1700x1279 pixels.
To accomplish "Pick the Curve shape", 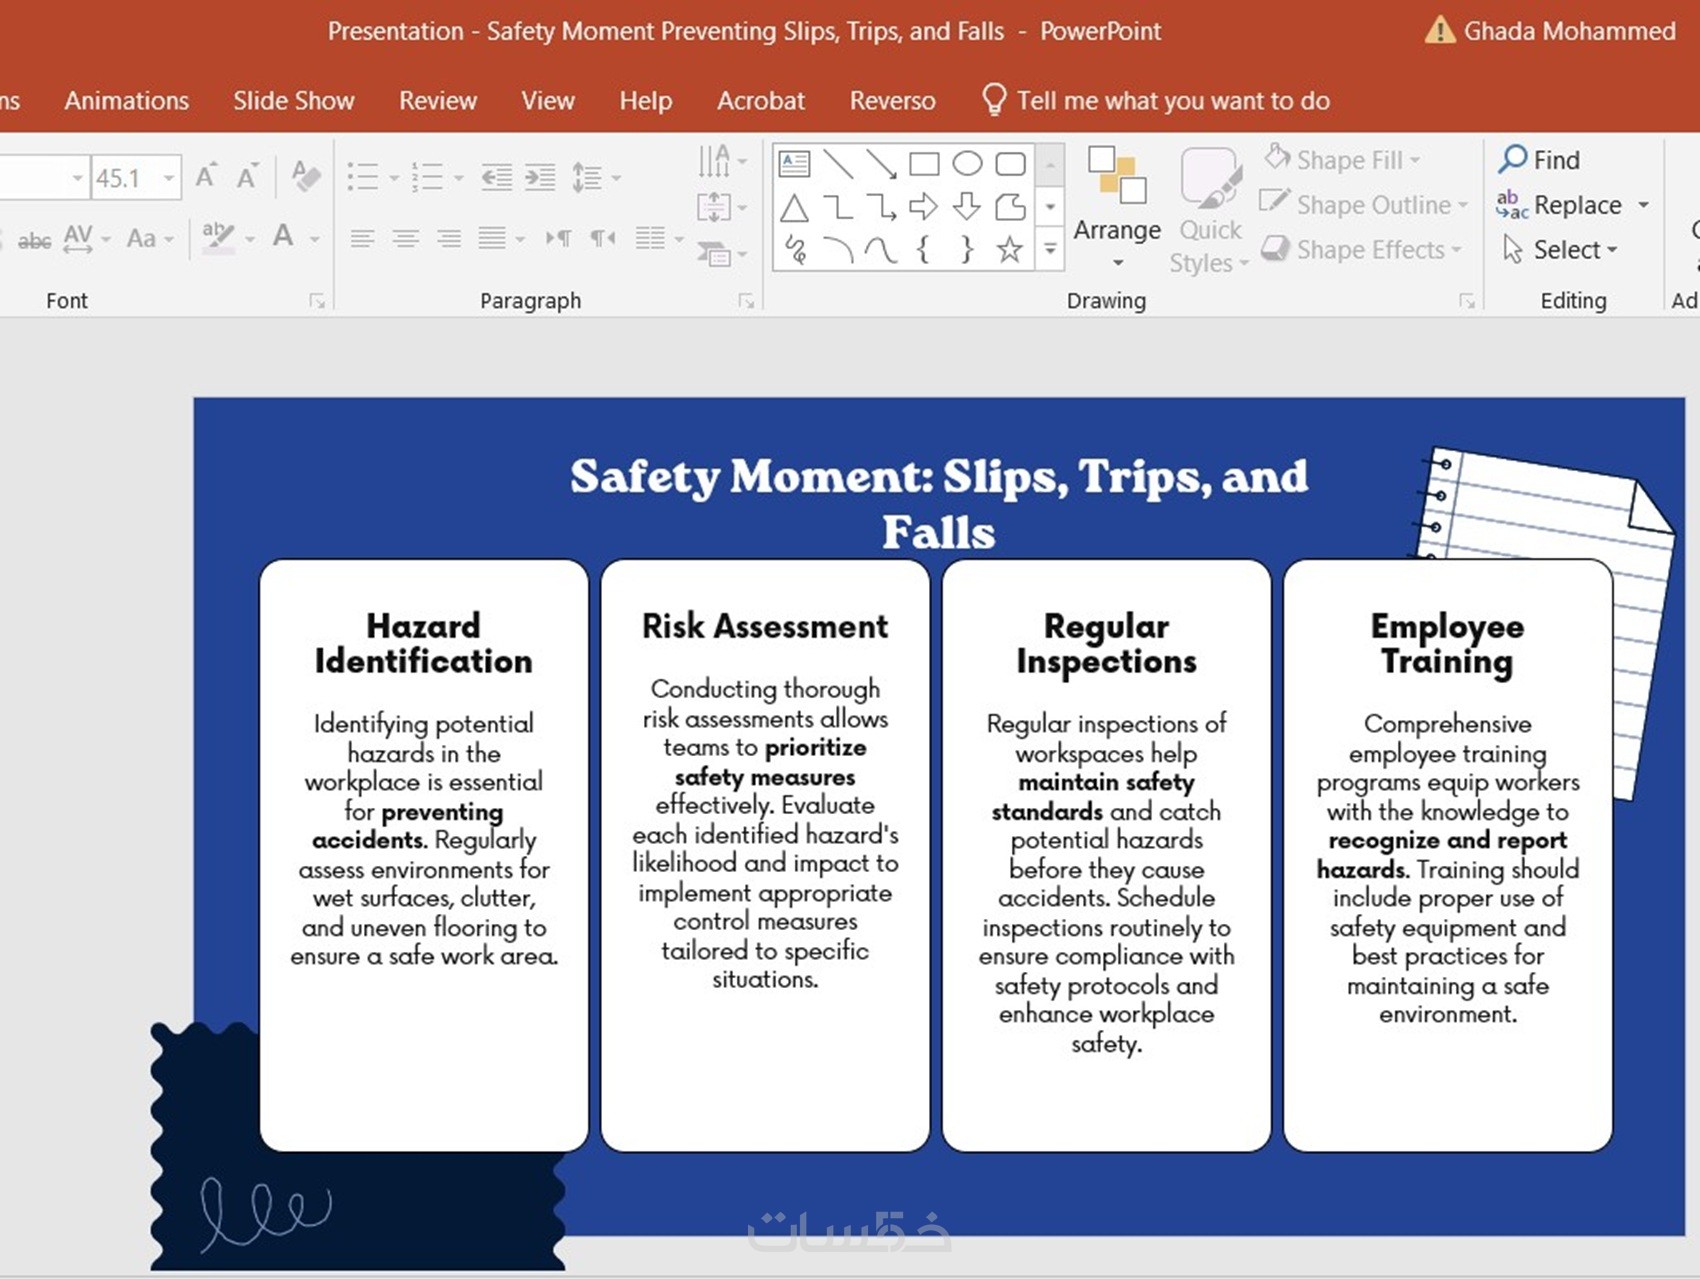I will [881, 250].
